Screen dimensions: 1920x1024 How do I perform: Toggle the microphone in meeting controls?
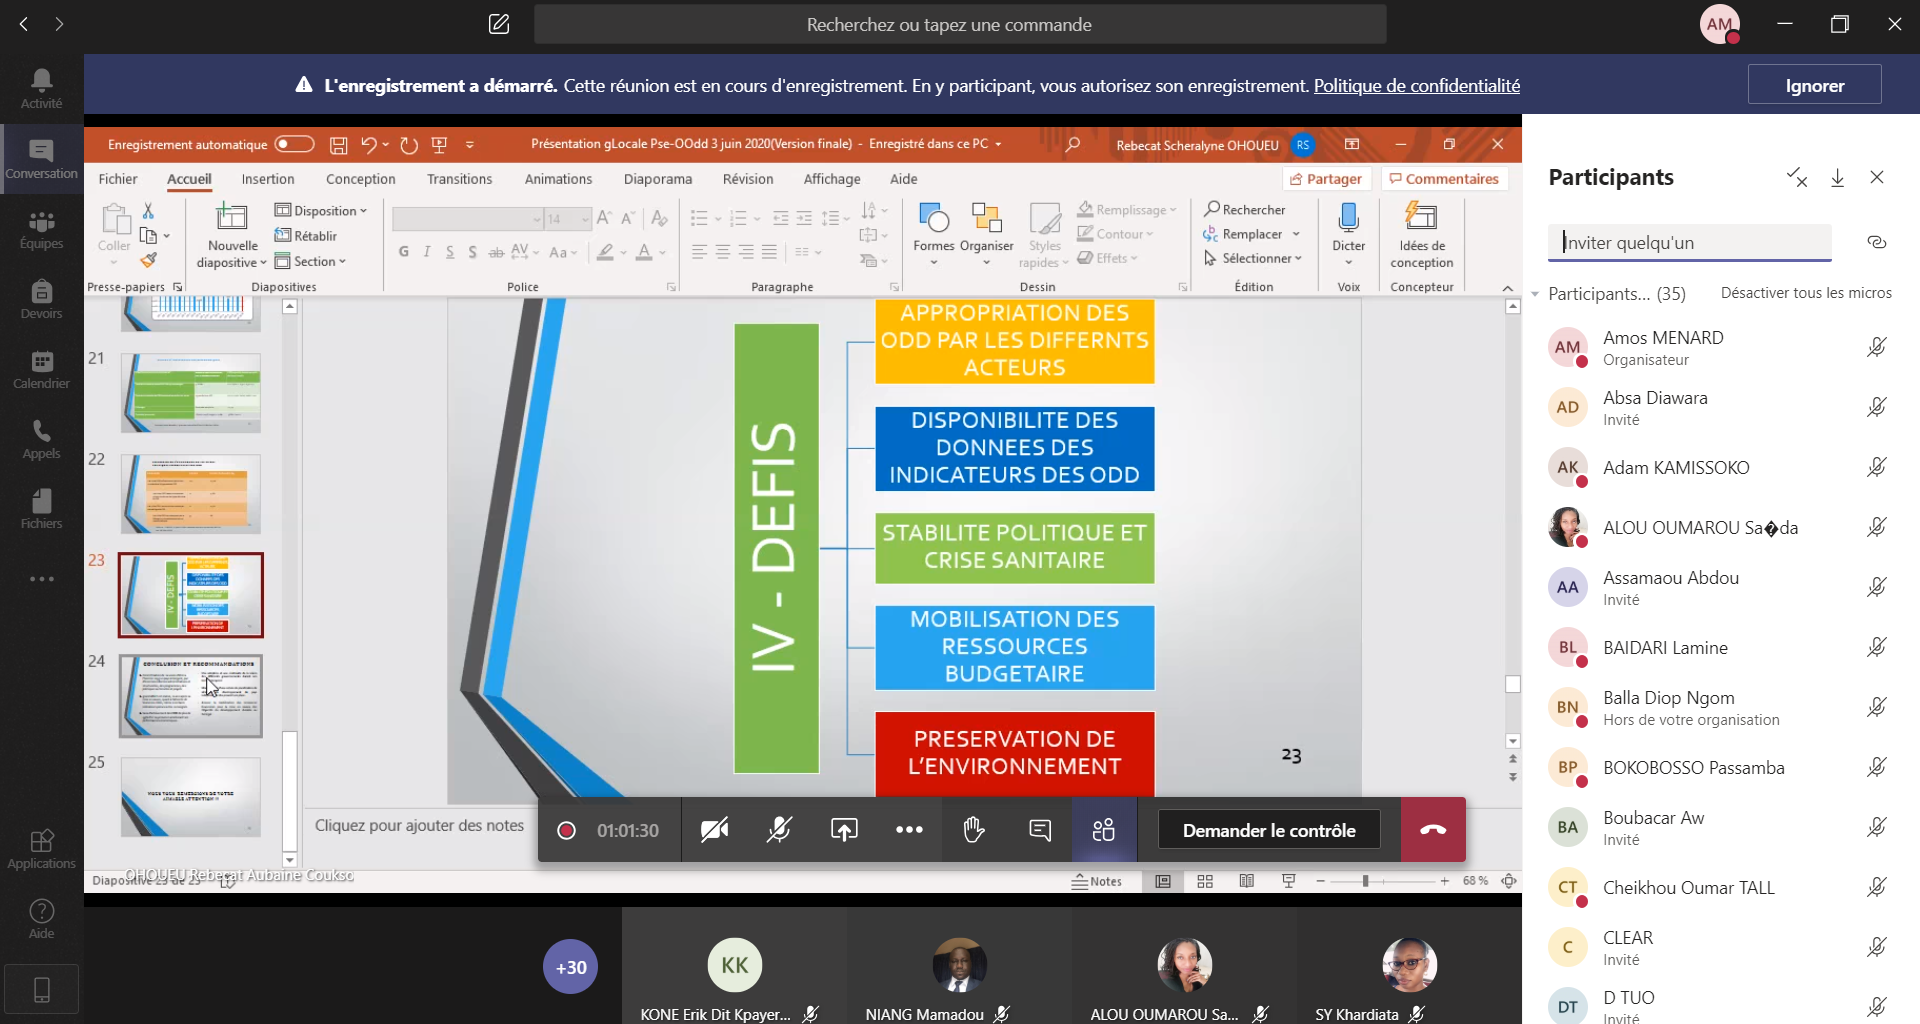coord(779,830)
